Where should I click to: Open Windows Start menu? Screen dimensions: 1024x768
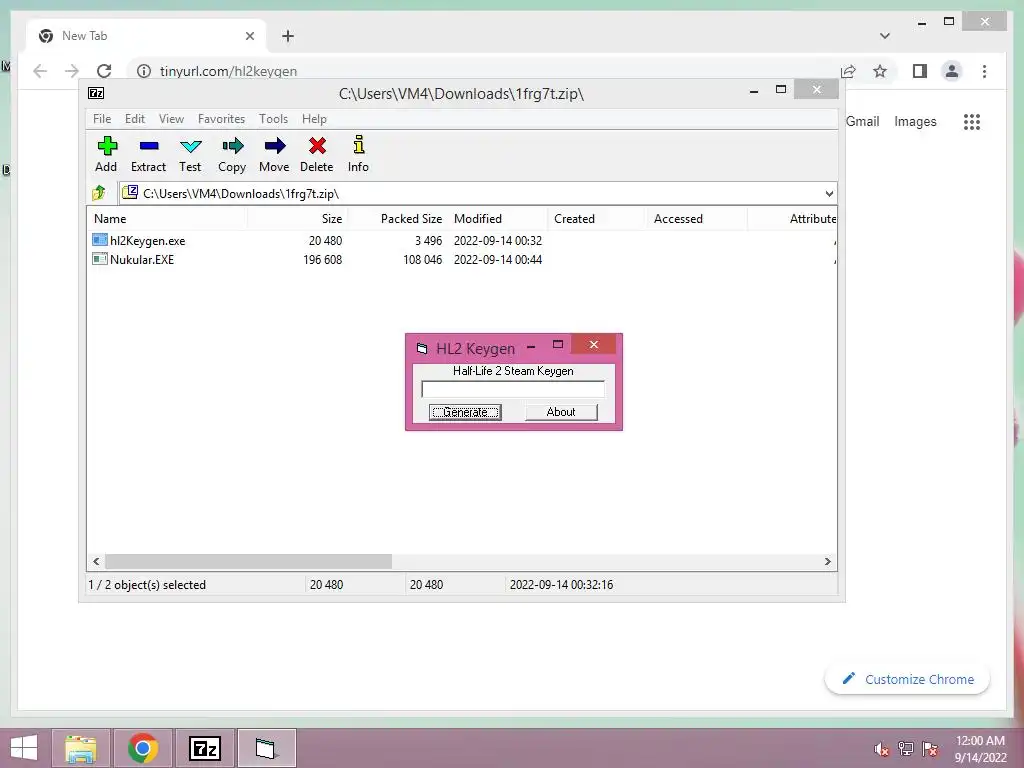pyautogui.click(x=24, y=748)
